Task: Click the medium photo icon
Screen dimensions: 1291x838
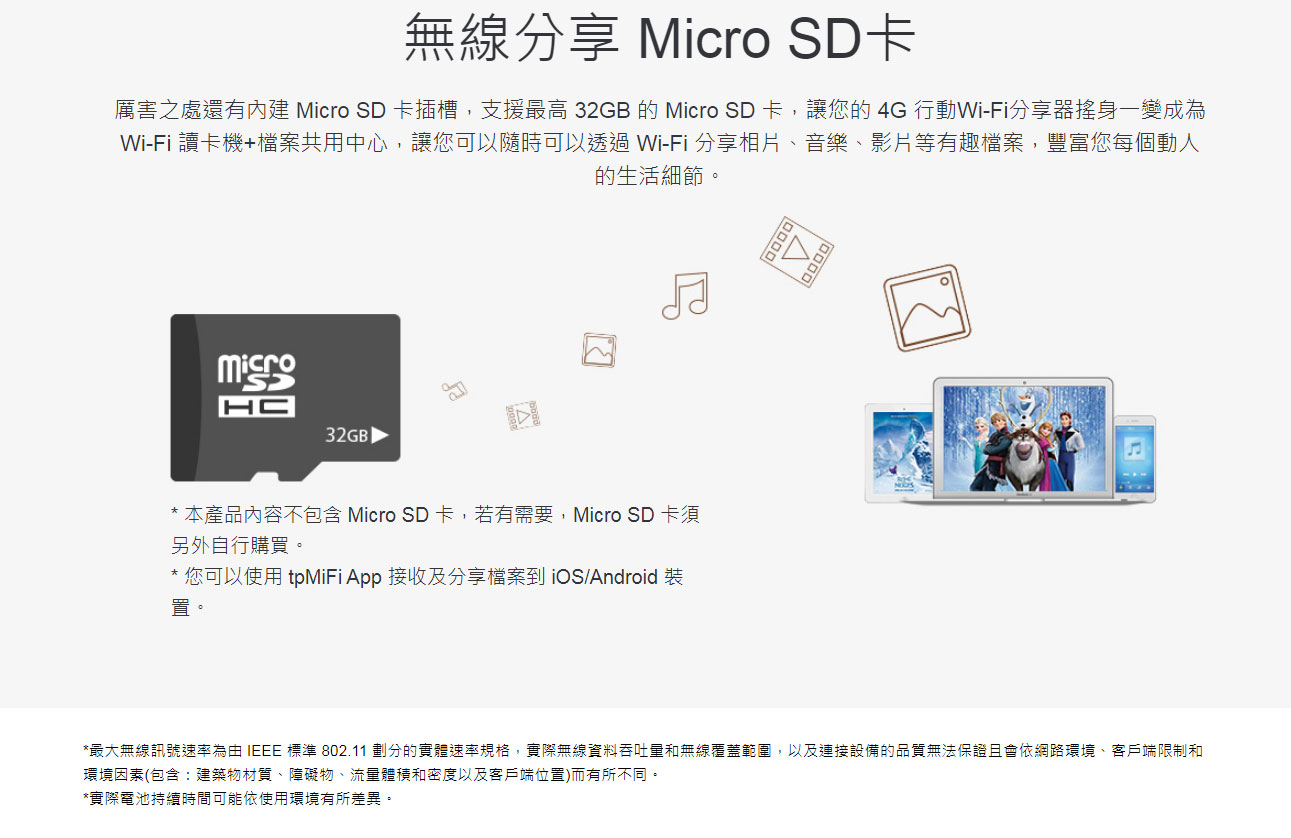Action: pos(599,350)
